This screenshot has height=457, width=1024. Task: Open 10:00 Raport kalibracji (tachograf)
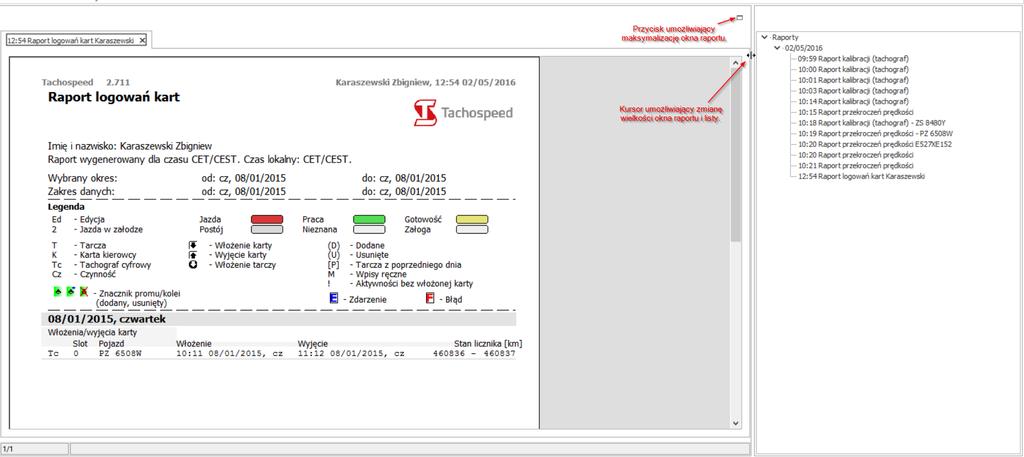click(x=853, y=69)
